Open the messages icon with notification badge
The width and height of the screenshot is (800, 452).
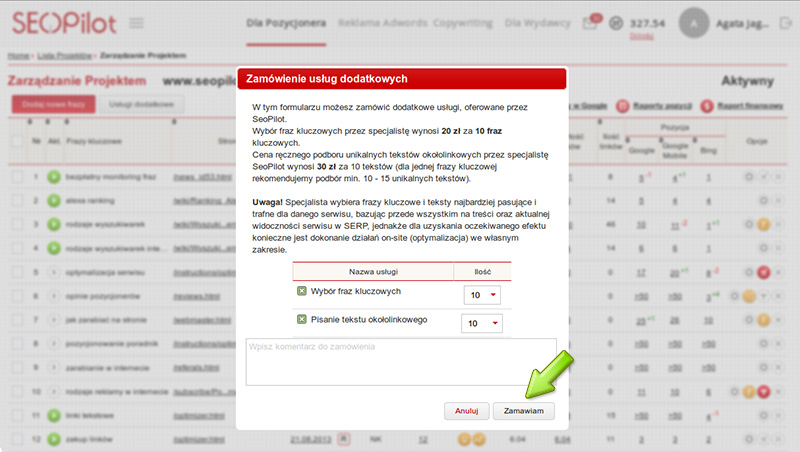[591, 23]
